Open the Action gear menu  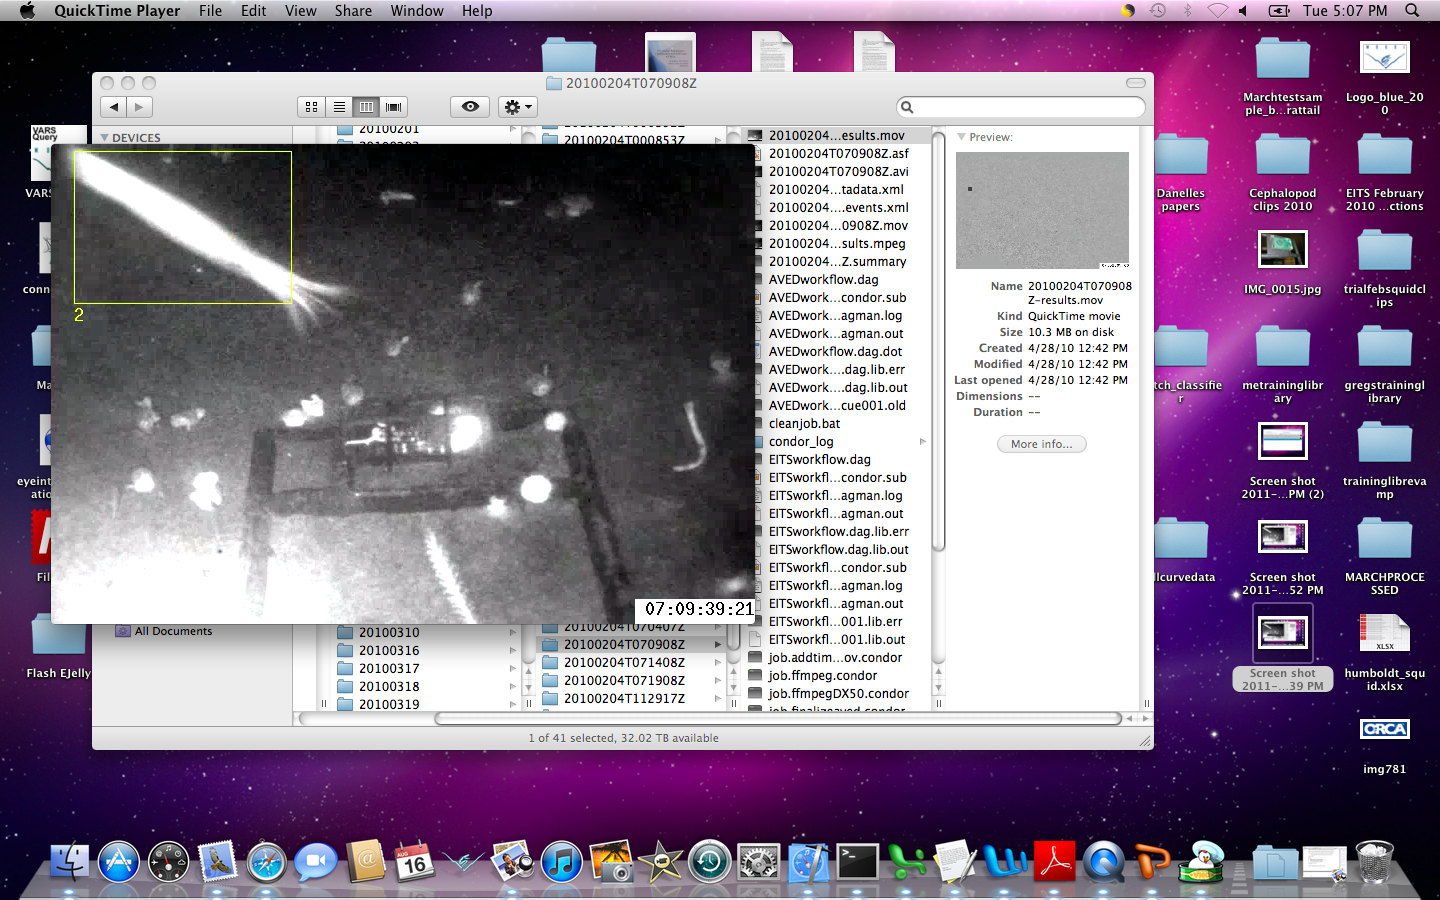coord(517,107)
